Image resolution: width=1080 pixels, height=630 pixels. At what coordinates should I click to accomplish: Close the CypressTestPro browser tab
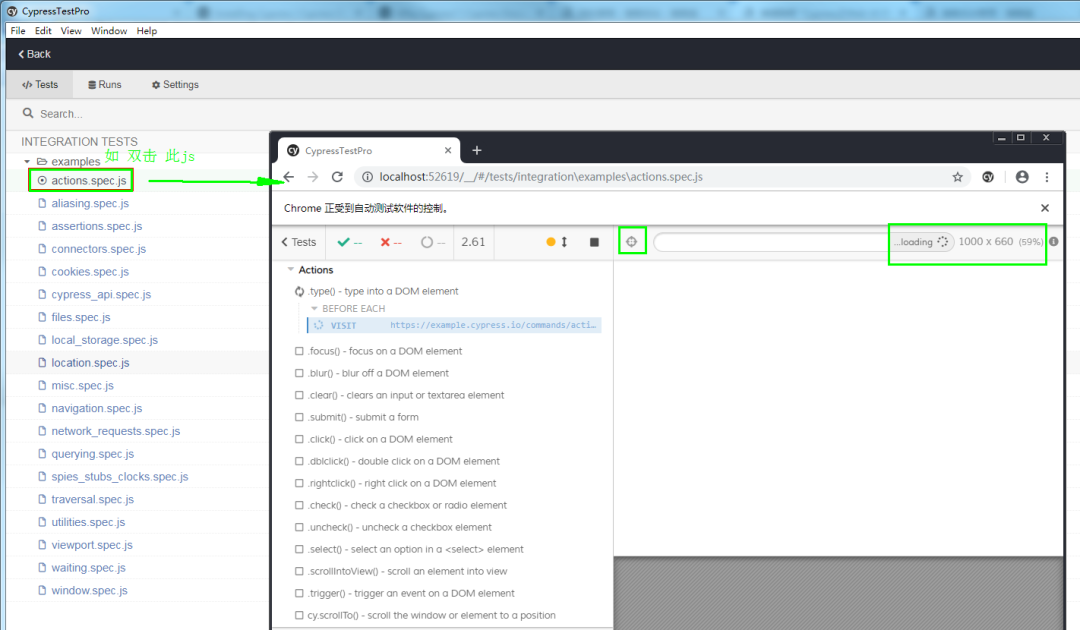(x=448, y=150)
